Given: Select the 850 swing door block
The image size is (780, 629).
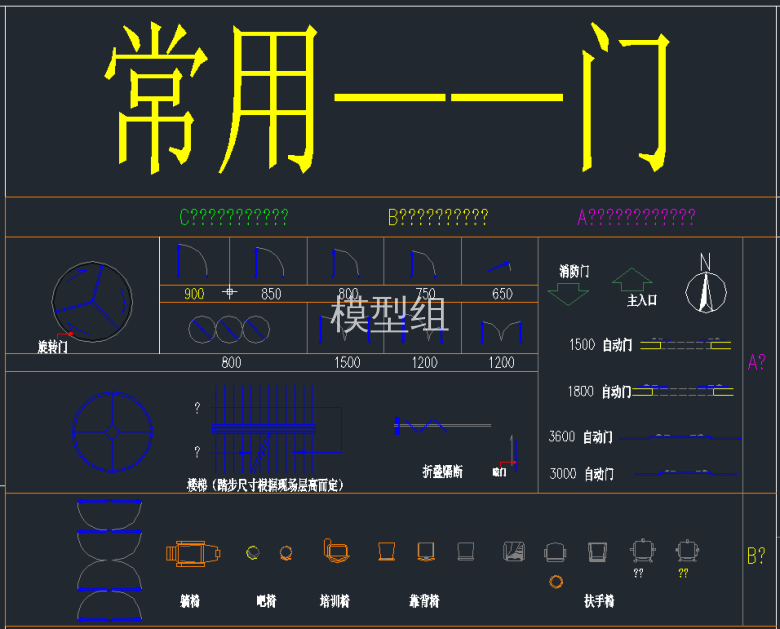Looking at the screenshot, I should pyautogui.click(x=268, y=261).
